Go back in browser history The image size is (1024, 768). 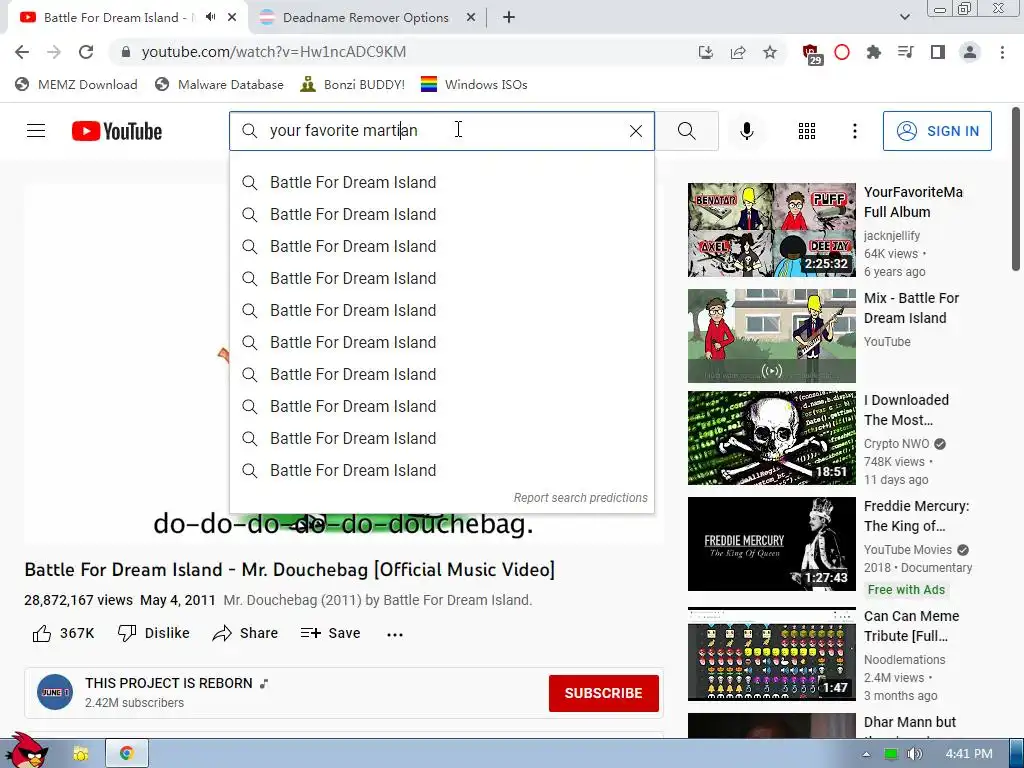coord(22,52)
